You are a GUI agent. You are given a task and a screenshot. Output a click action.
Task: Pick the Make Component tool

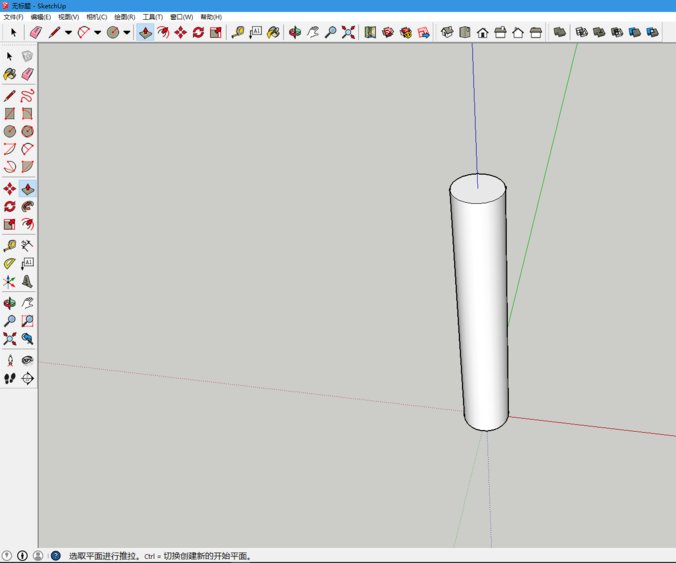[27, 56]
